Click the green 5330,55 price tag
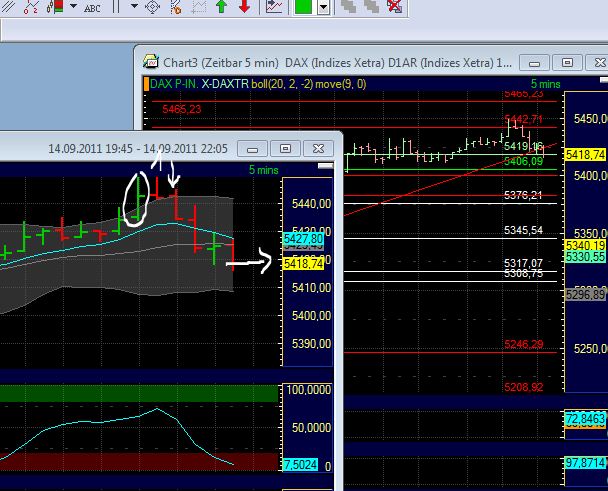The height and width of the screenshot is (491, 608). tap(585, 257)
